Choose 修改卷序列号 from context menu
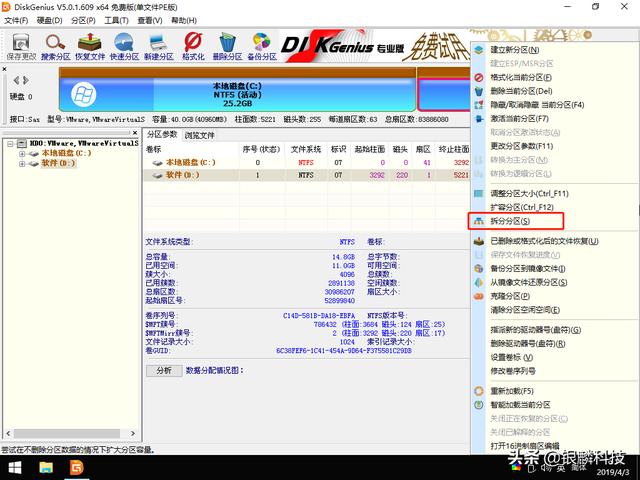This screenshot has height=480, width=640. click(x=554, y=371)
